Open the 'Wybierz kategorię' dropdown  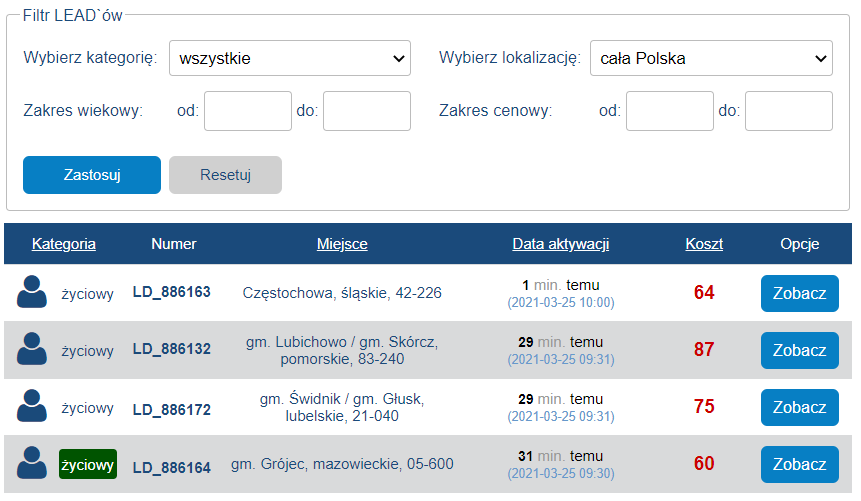290,58
